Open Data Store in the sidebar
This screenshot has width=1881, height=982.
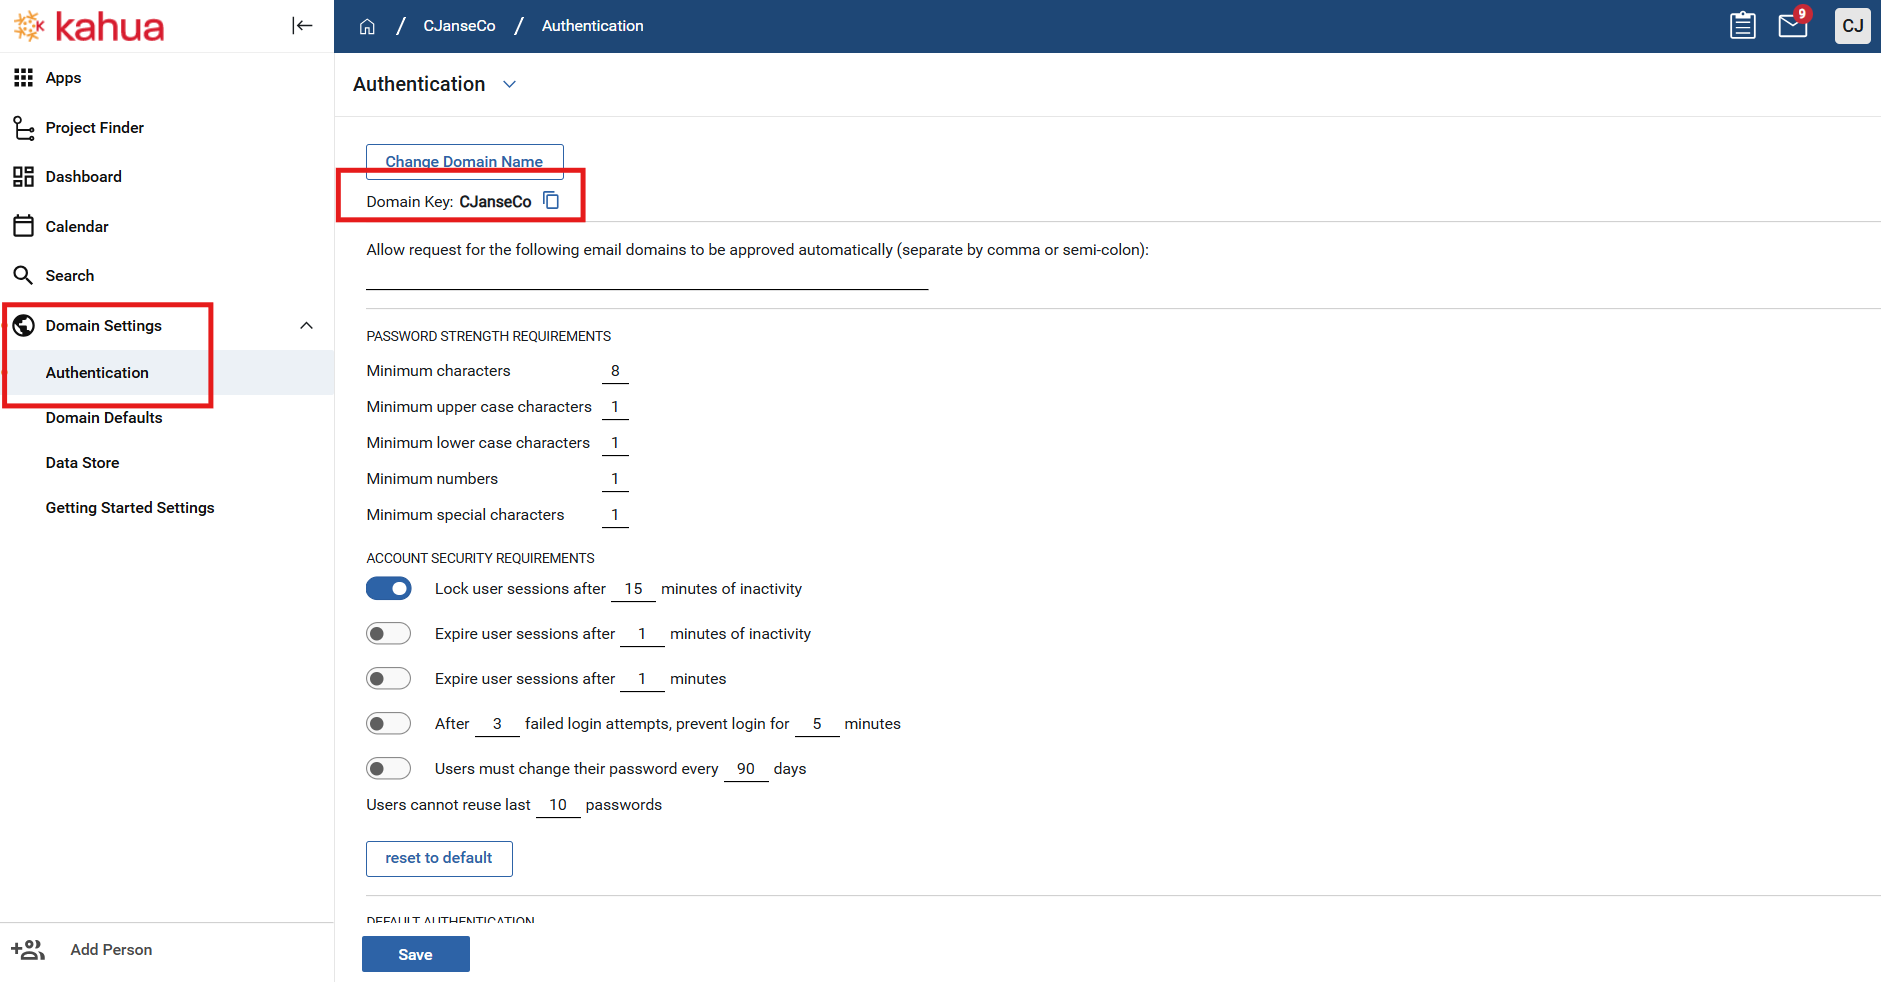point(82,463)
